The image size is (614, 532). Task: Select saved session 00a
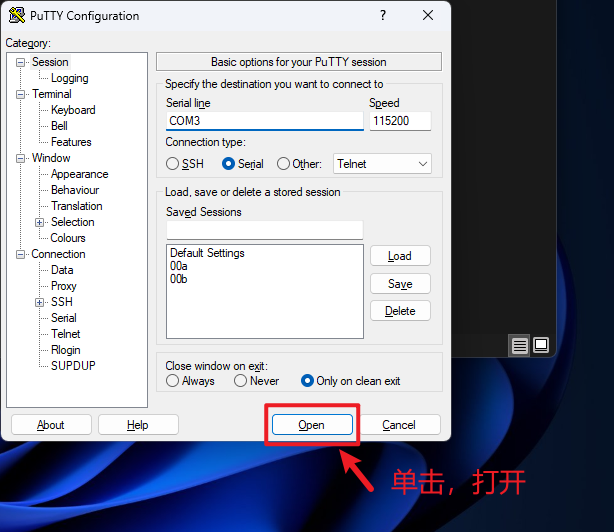click(179, 266)
